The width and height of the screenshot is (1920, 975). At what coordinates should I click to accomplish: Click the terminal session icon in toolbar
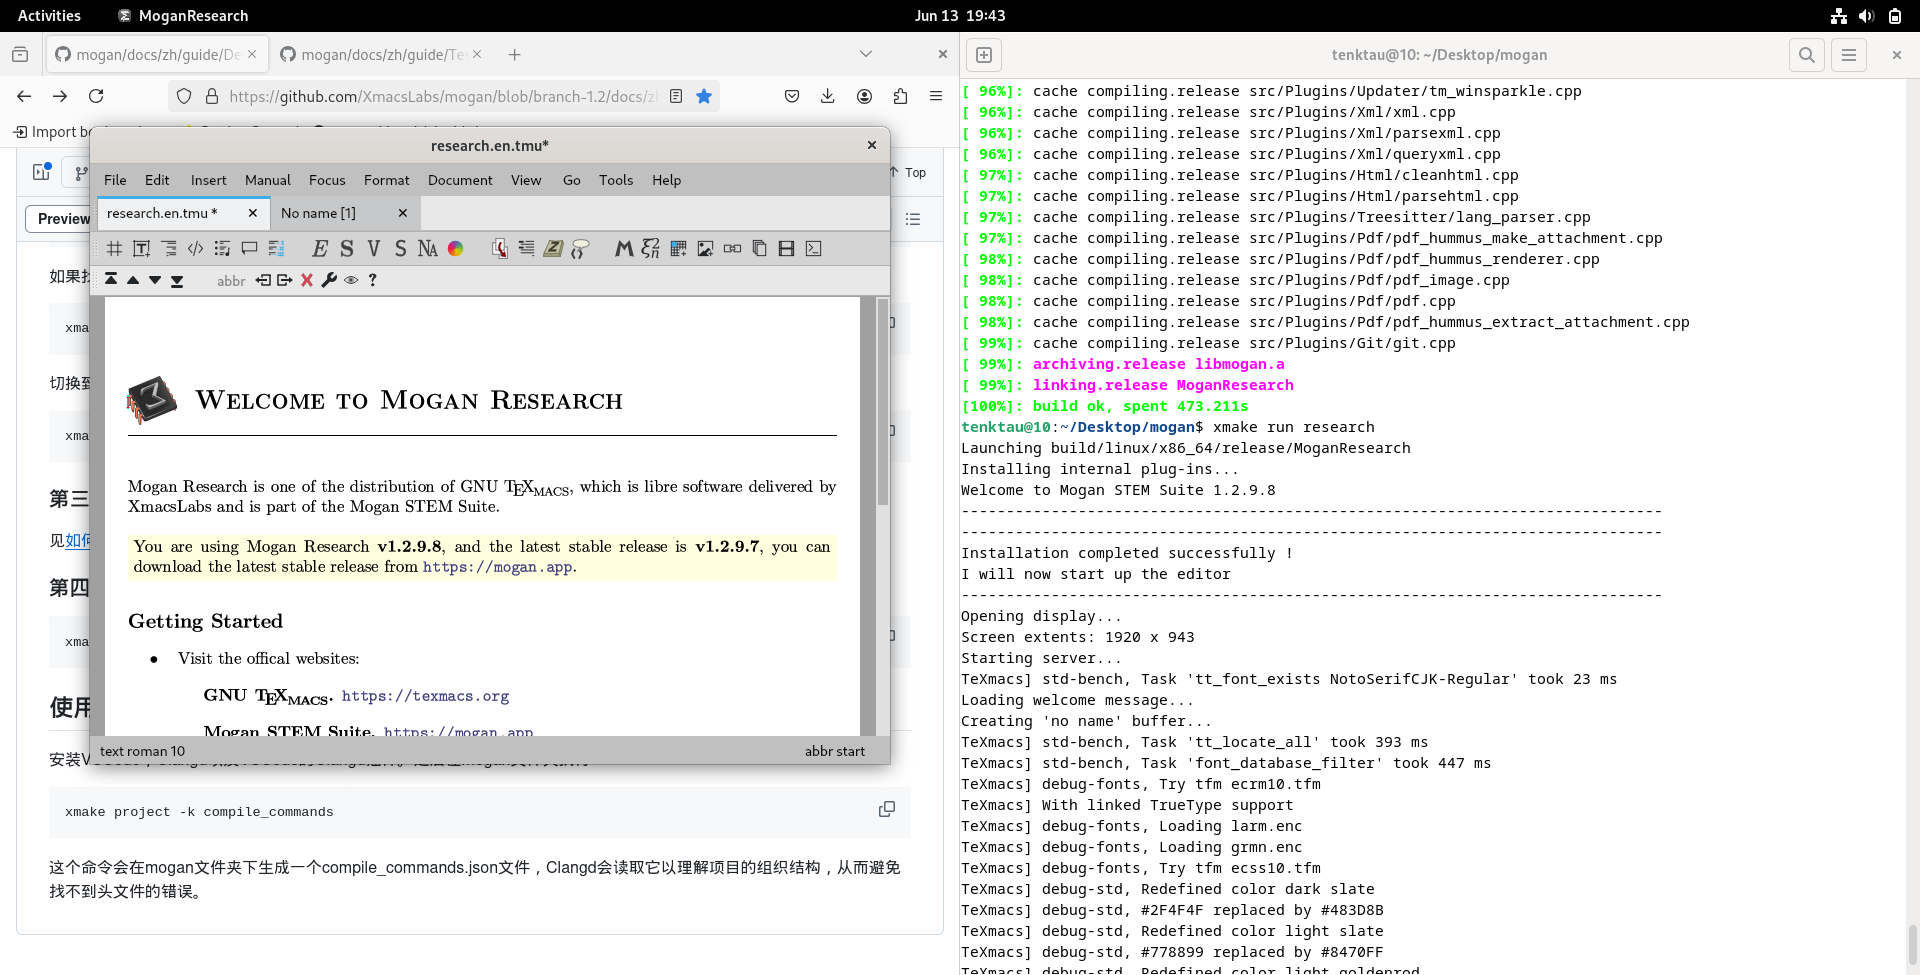(813, 249)
